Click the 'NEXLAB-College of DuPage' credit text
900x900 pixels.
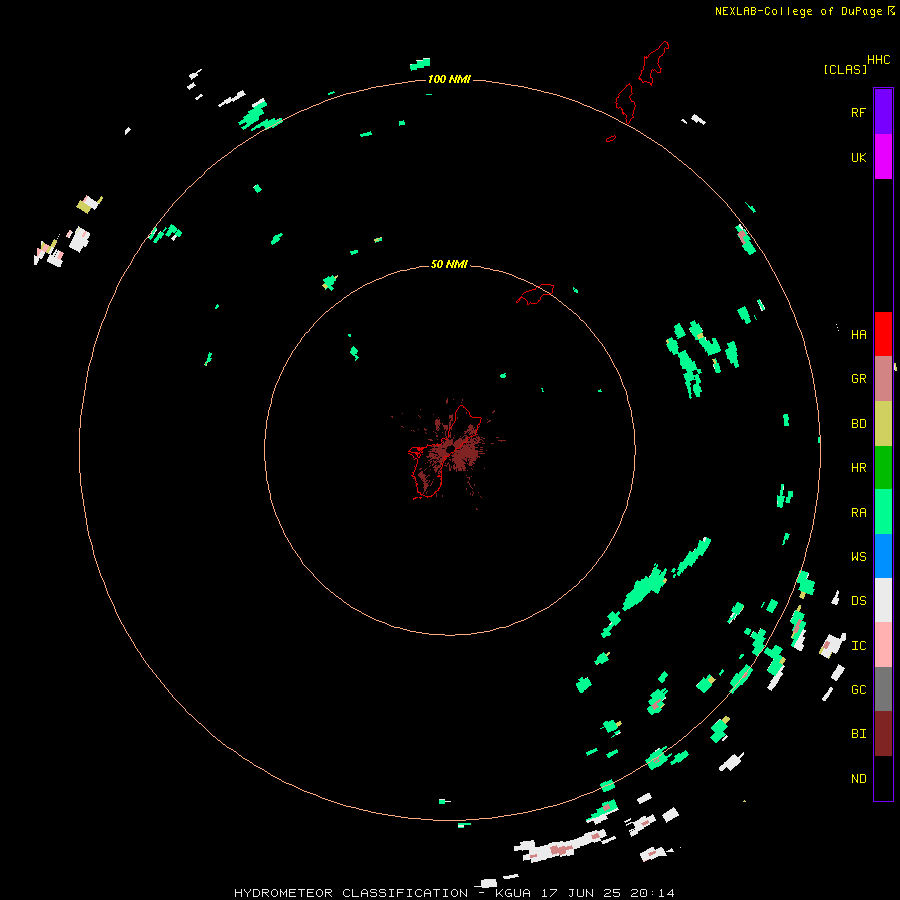[x=798, y=11]
